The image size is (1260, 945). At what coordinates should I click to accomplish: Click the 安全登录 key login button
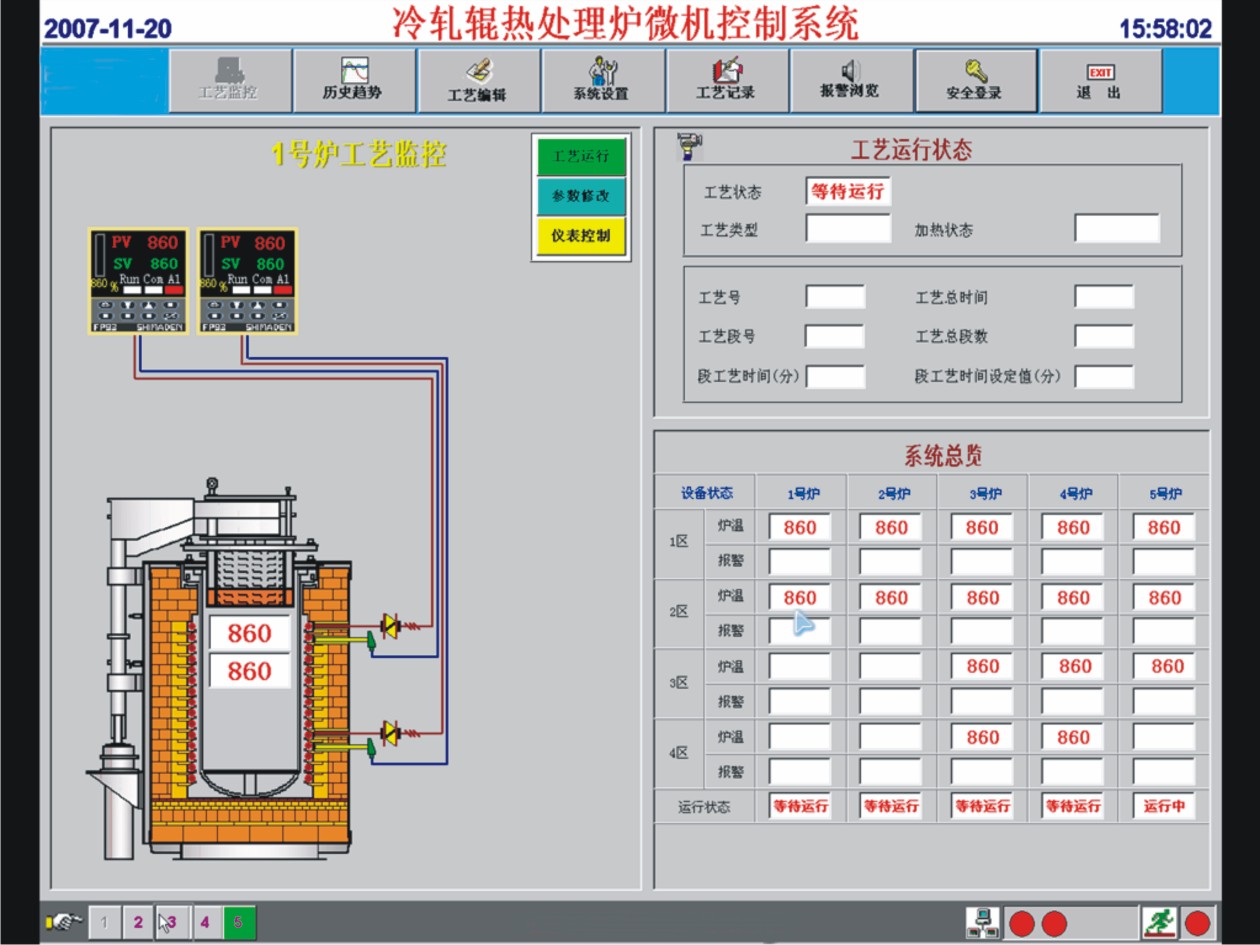point(975,81)
